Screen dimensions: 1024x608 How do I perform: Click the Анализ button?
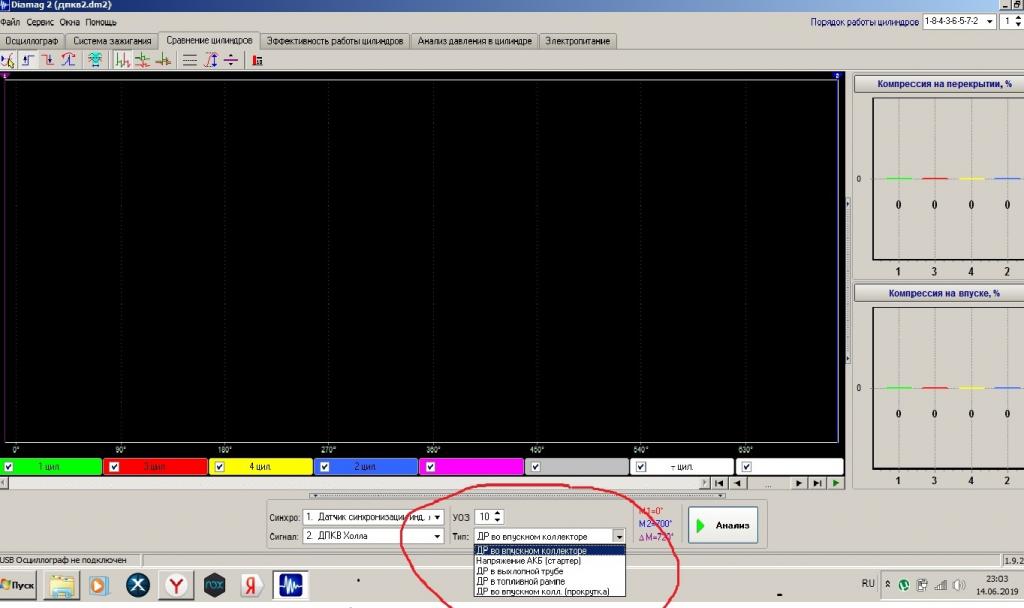(x=723, y=525)
